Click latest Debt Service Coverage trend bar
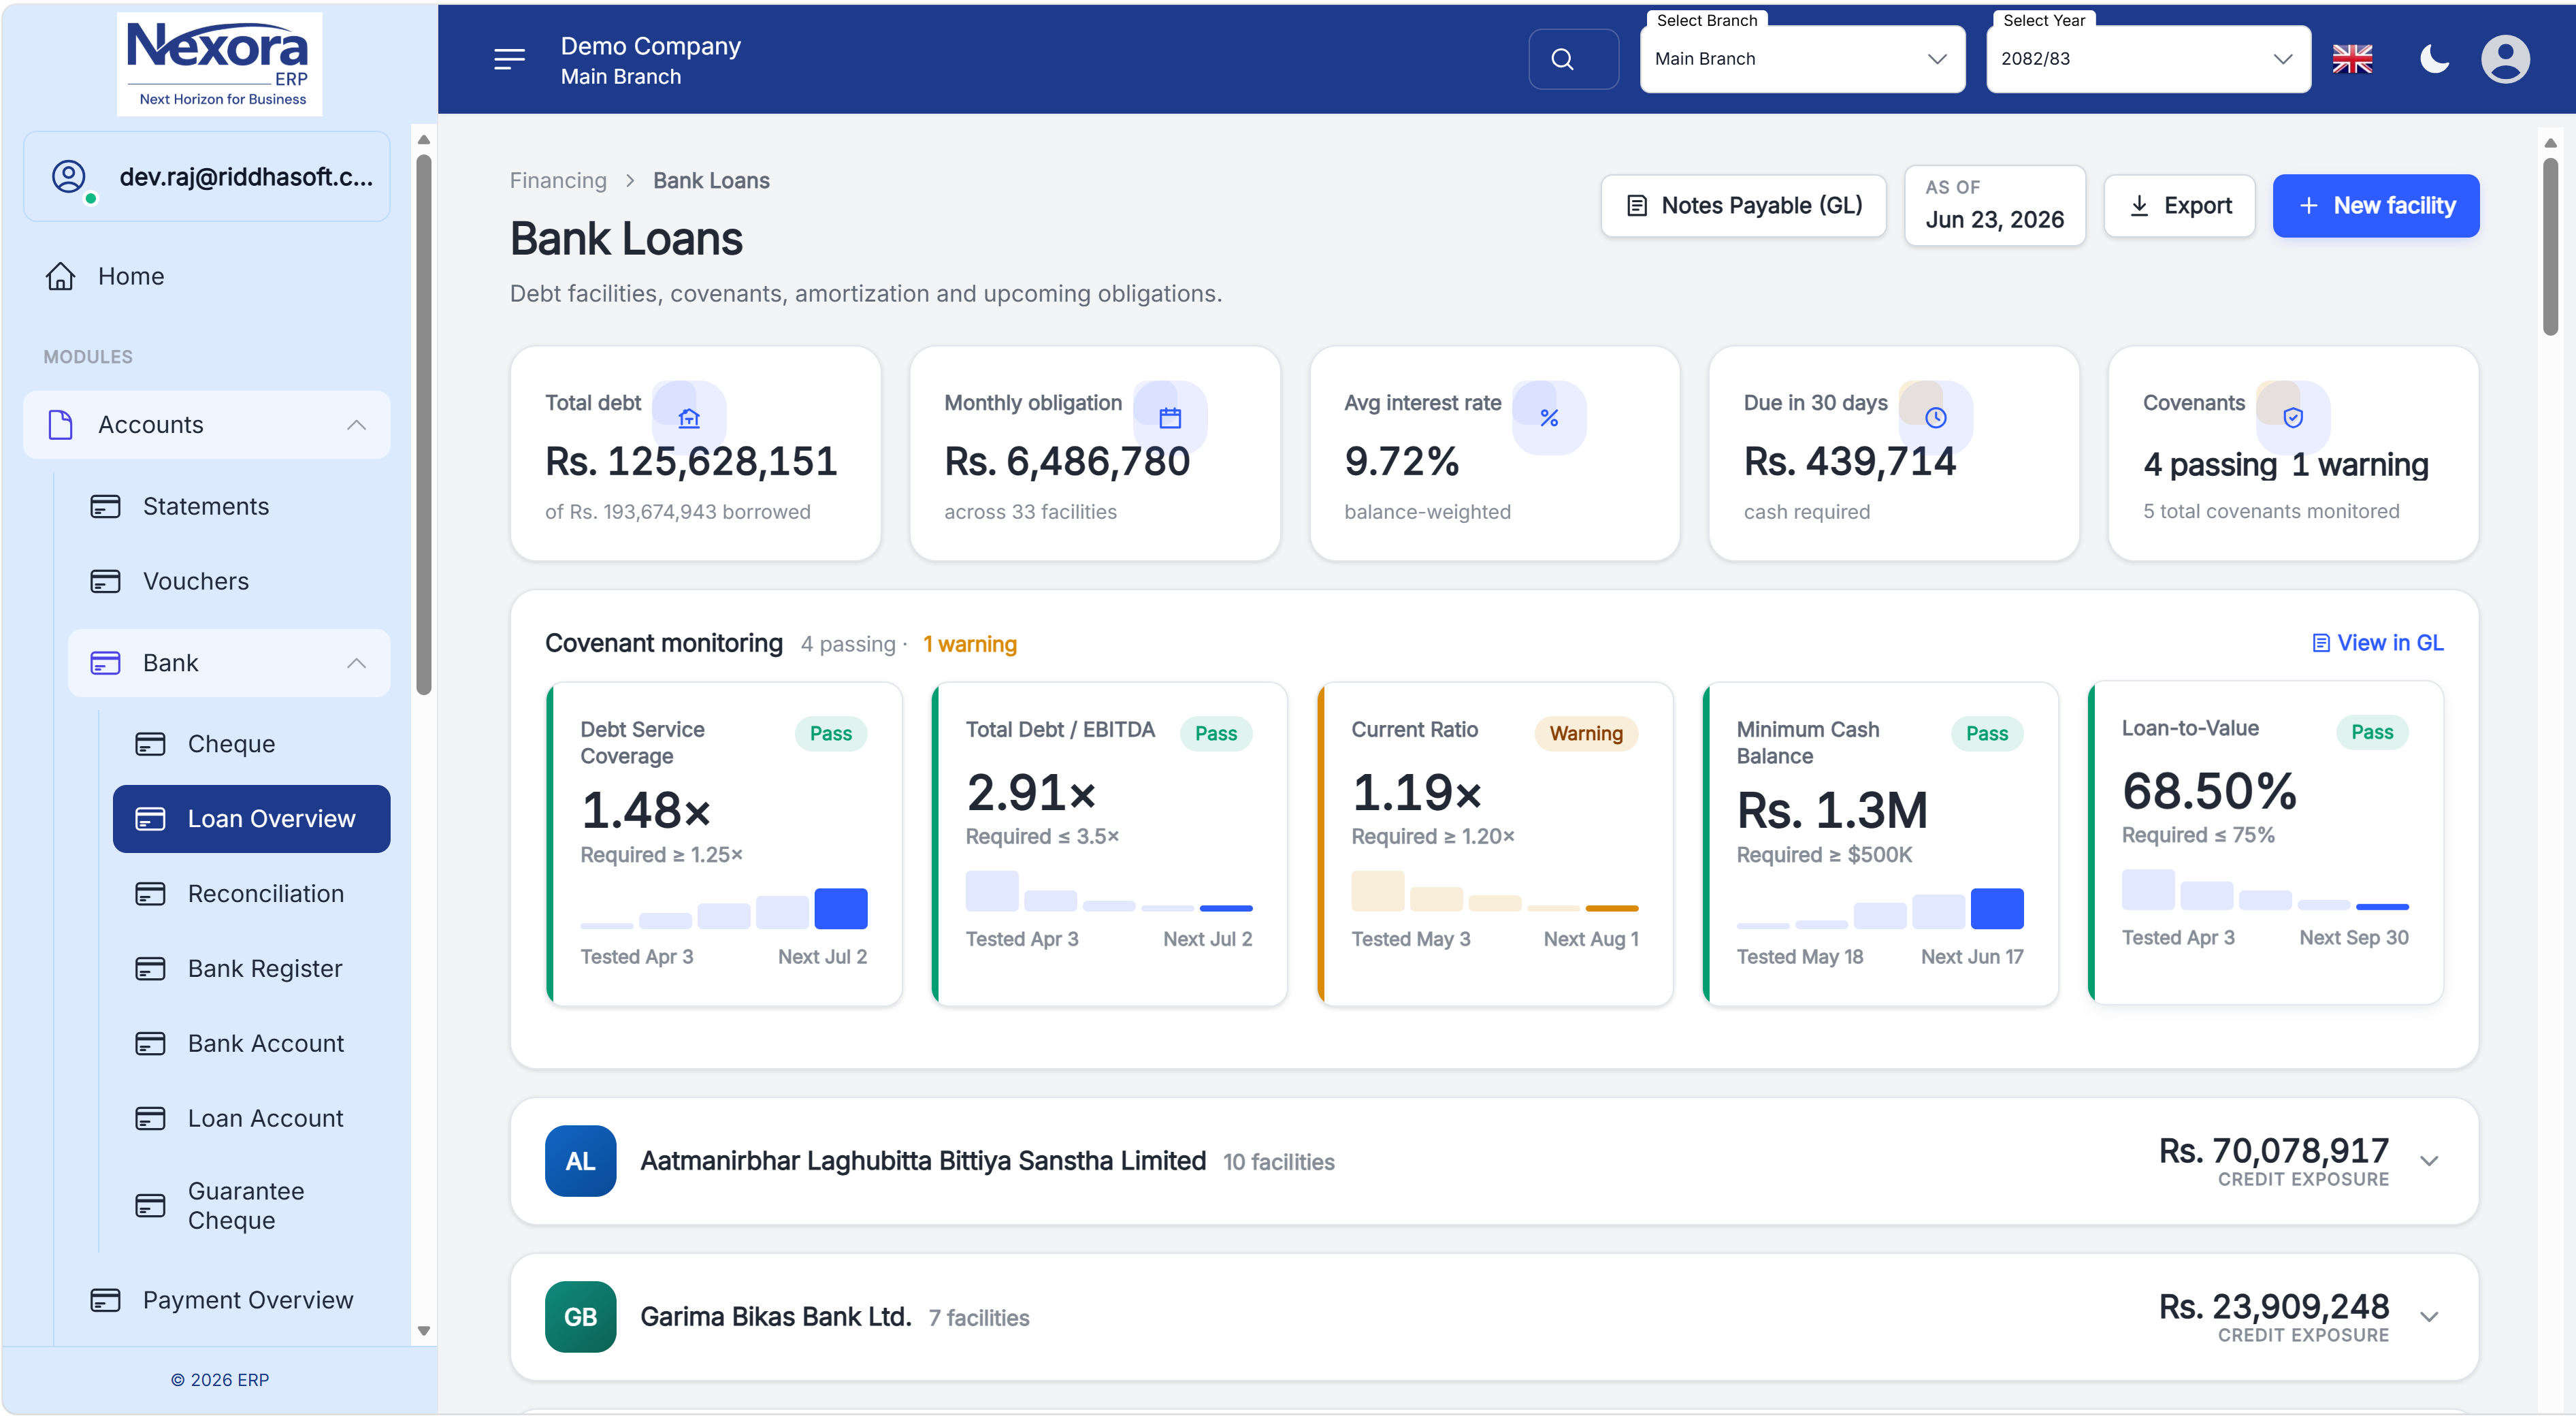 (x=840, y=909)
